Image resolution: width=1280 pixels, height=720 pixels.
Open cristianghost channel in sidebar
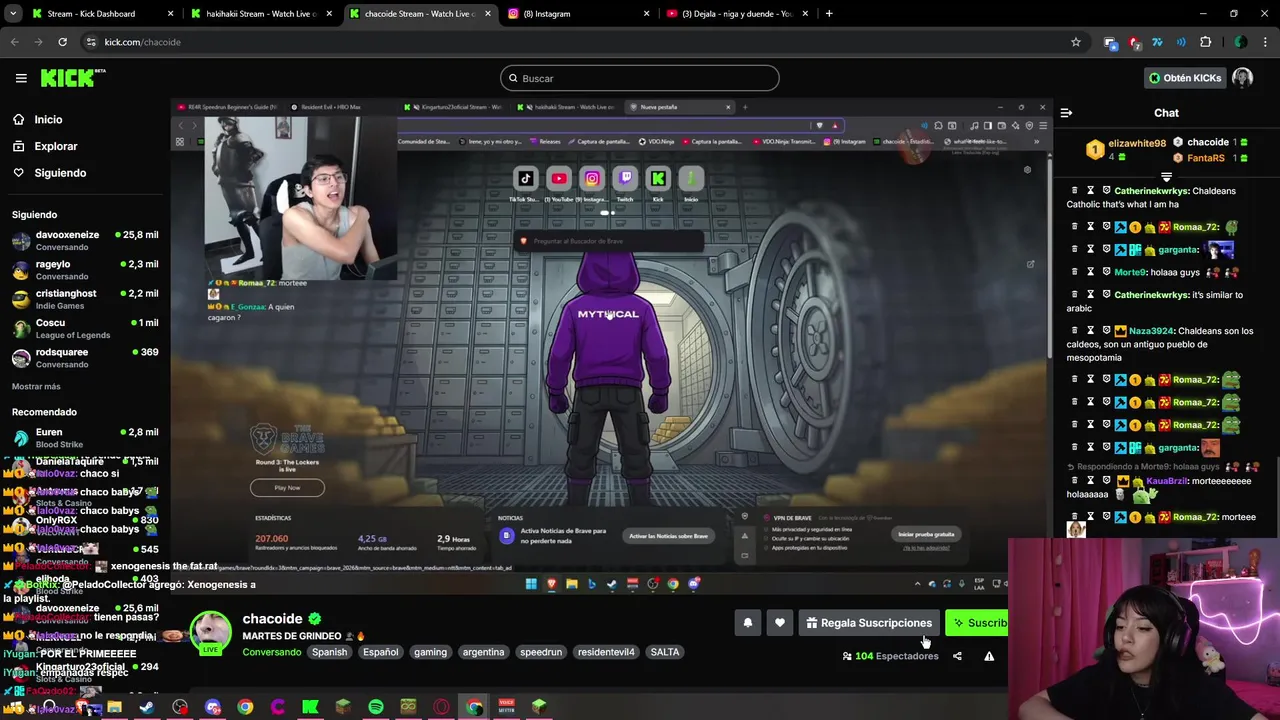click(84, 299)
